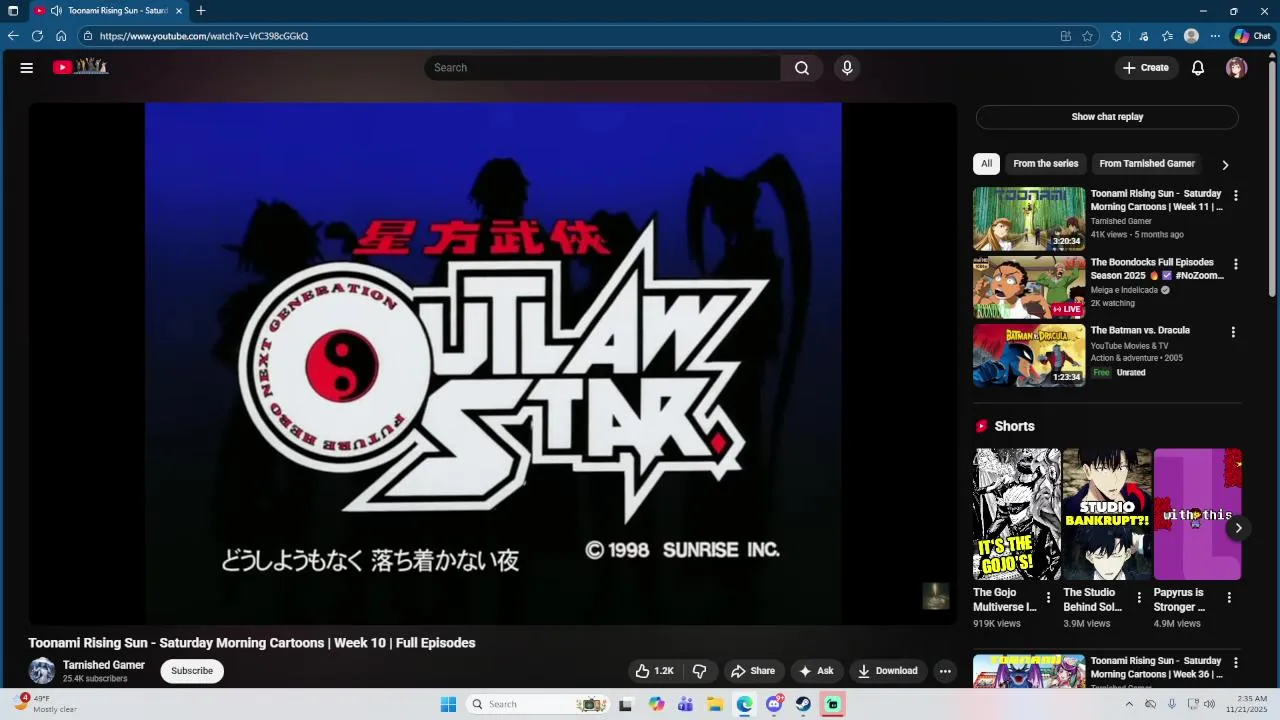Screen dimensions: 1280x720
Task: Open options for Papyrus is Stronger short
Action: coord(1229,598)
